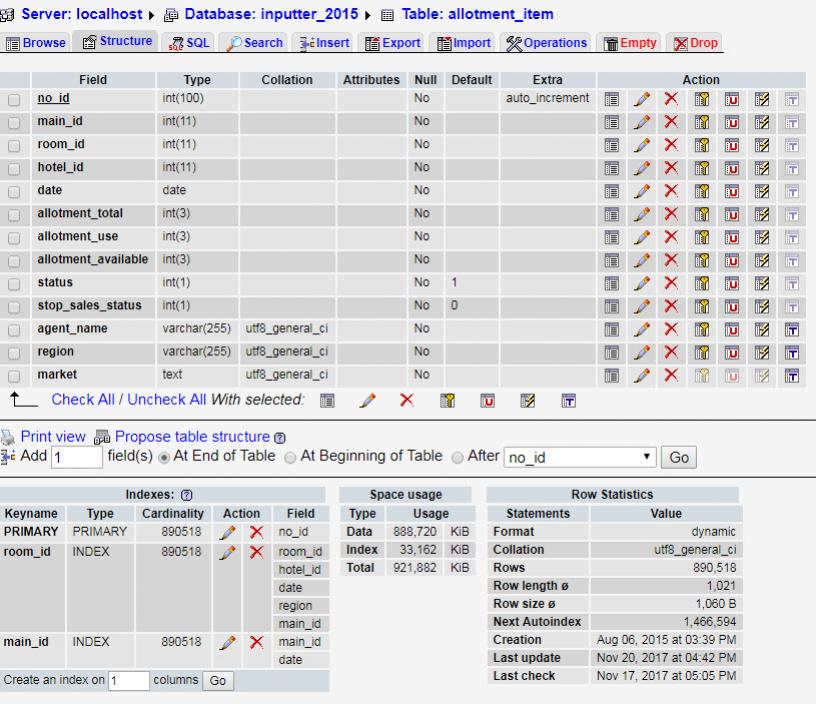Click the With selected Primary key icon
Screen dimensions: 816x704
[448, 401]
